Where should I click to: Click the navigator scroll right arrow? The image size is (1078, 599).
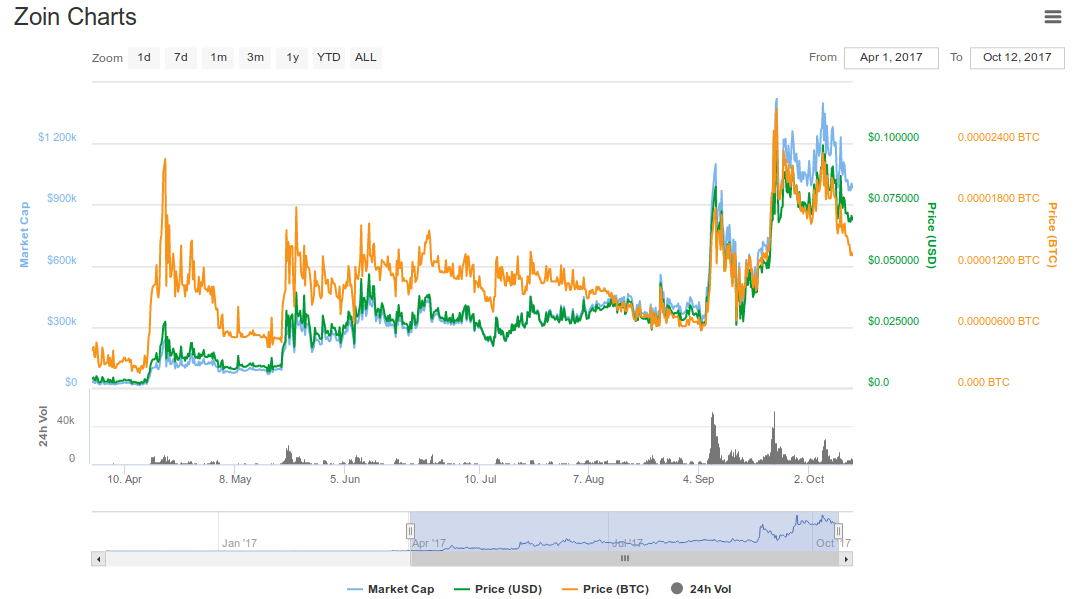pos(846,559)
